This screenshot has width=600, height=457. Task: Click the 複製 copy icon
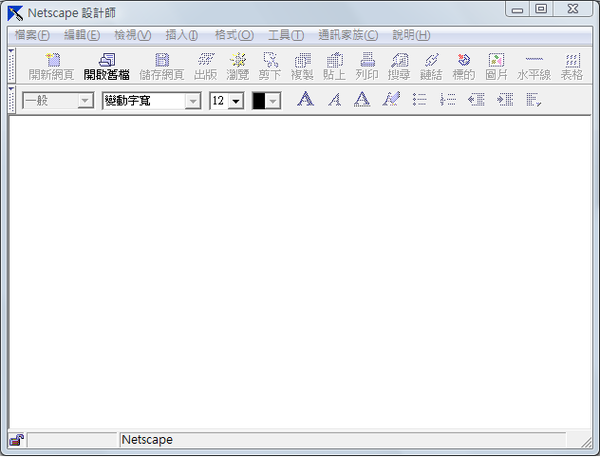tap(302, 66)
